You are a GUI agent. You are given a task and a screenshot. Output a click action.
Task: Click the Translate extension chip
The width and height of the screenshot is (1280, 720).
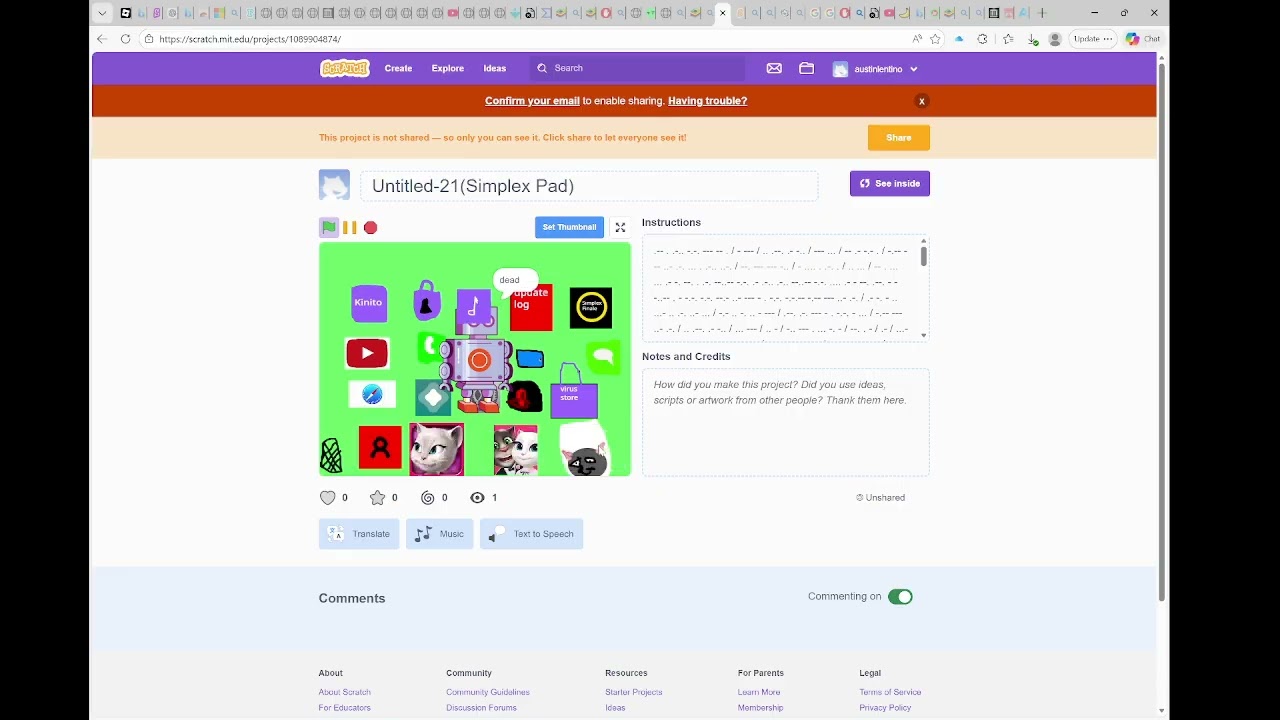coord(359,534)
